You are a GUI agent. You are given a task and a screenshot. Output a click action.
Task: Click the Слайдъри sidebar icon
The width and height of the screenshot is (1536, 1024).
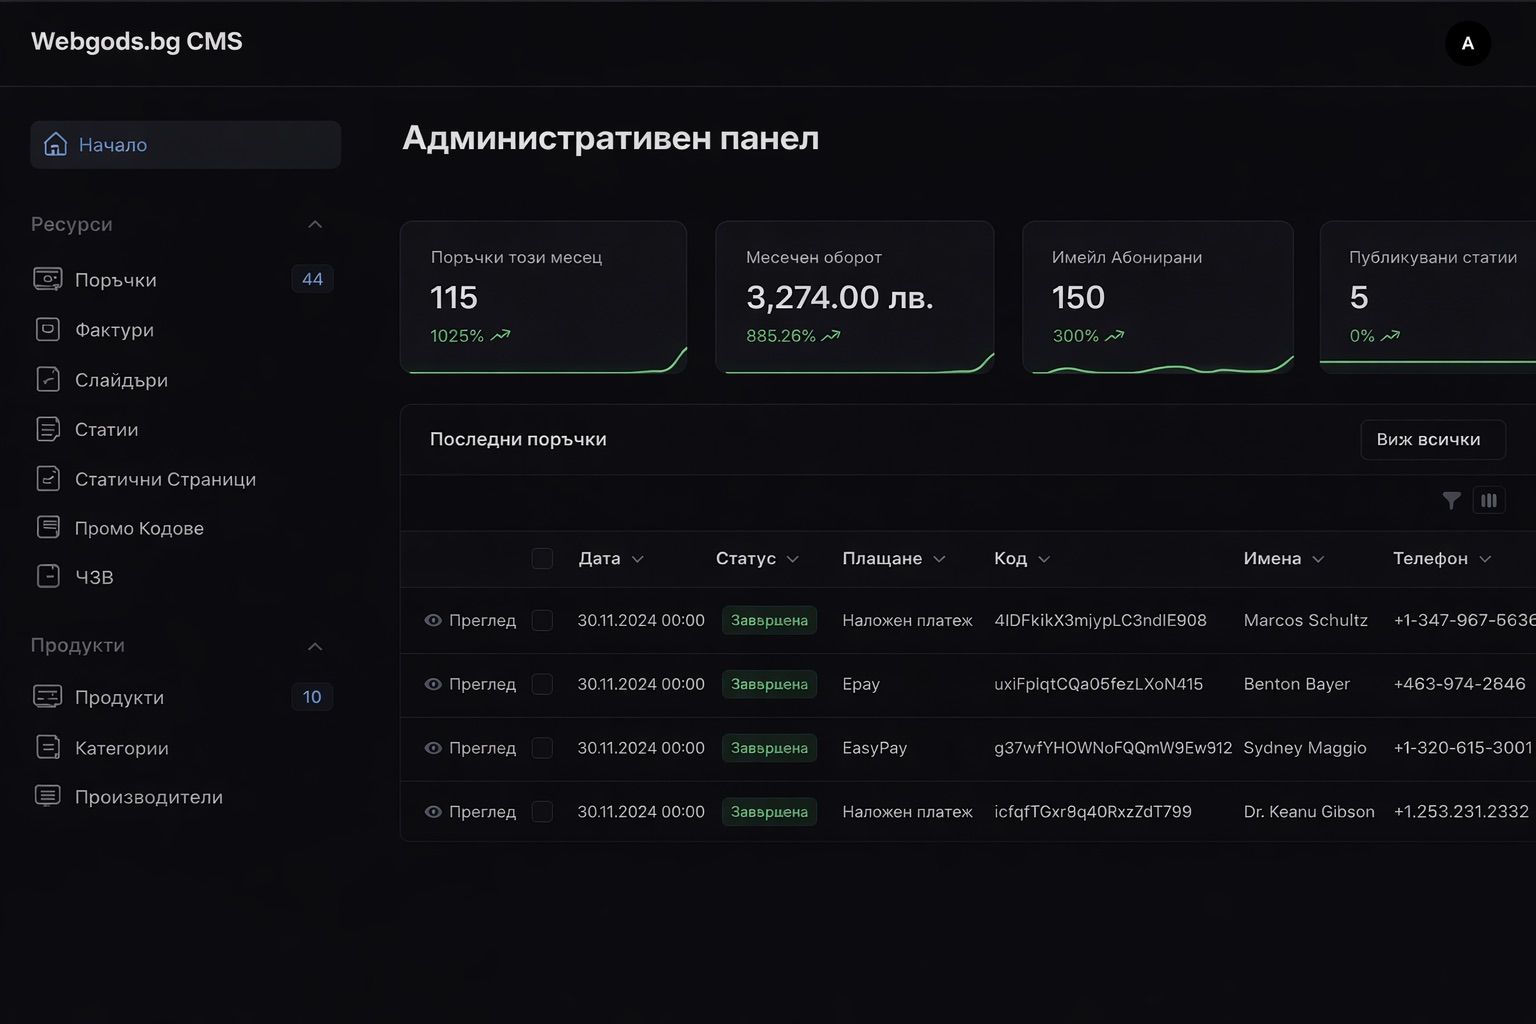[48, 379]
